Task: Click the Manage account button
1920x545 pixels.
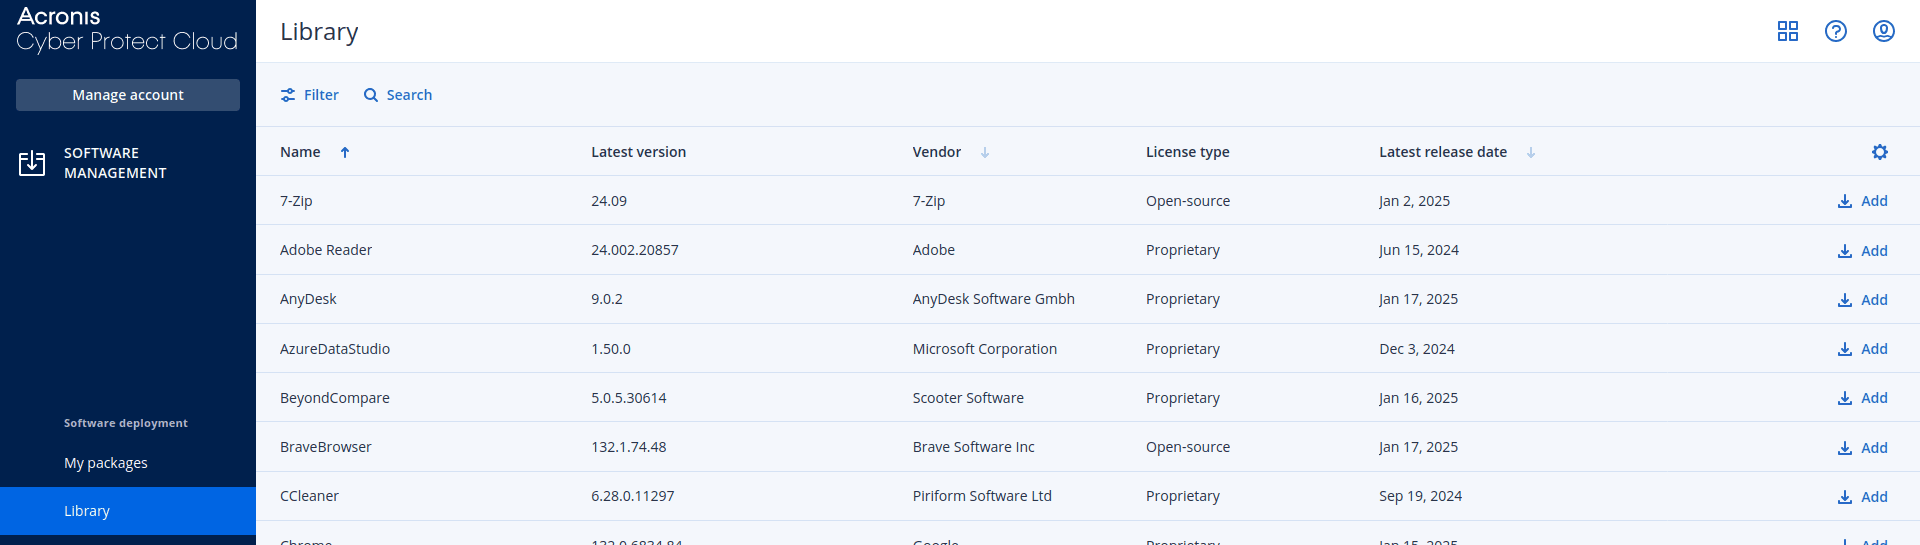Action: click(128, 95)
